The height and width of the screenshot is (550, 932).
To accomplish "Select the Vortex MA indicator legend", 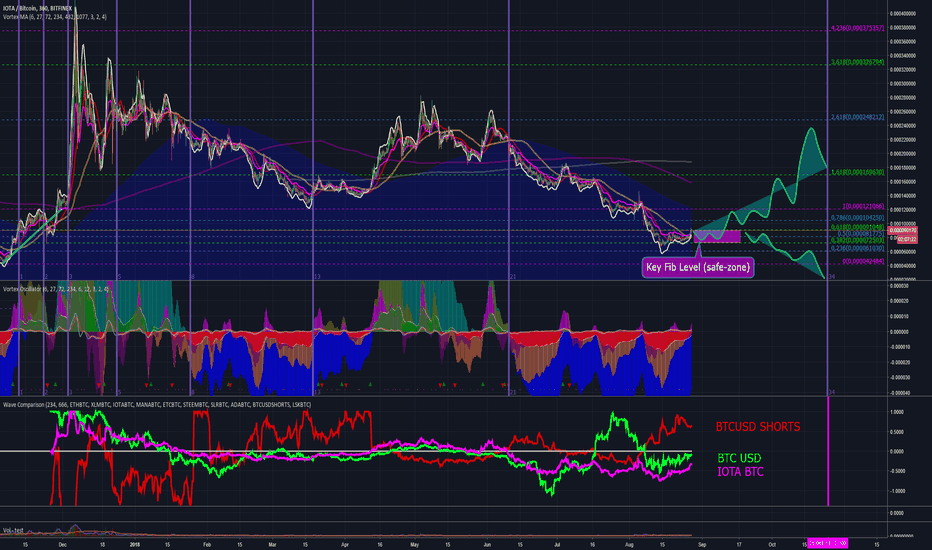I will [55, 17].
